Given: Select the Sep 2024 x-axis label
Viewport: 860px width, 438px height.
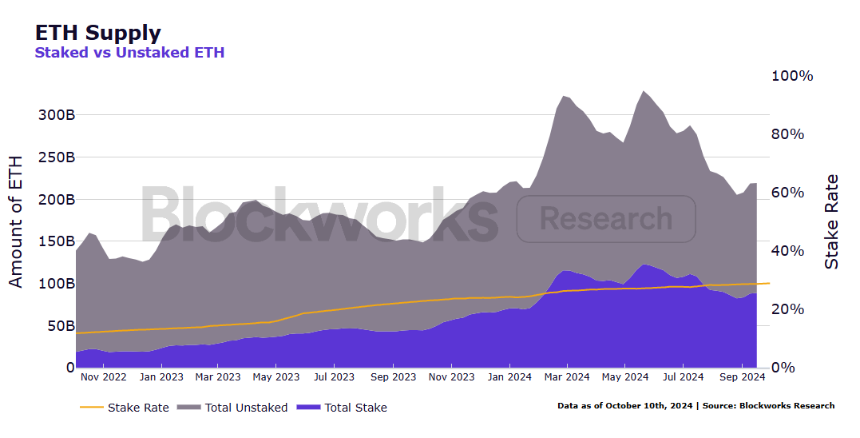Looking at the screenshot, I should coord(742,377).
